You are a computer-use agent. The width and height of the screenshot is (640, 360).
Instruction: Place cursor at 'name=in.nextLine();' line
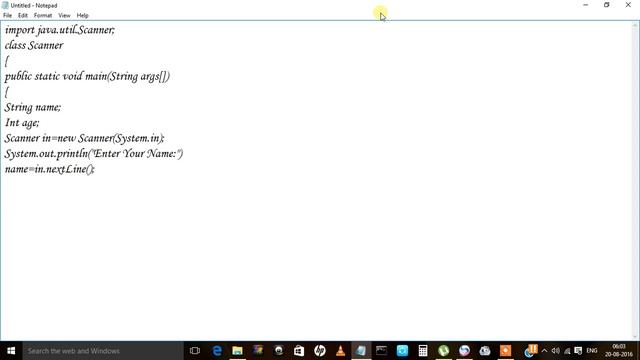point(49,169)
